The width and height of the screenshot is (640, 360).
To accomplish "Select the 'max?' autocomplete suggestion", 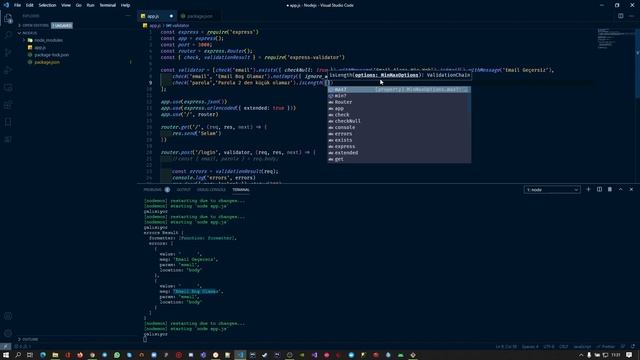I will point(399,89).
